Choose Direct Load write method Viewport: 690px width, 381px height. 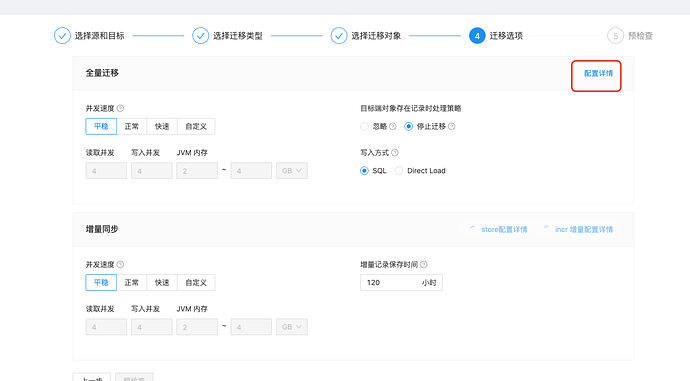399,171
